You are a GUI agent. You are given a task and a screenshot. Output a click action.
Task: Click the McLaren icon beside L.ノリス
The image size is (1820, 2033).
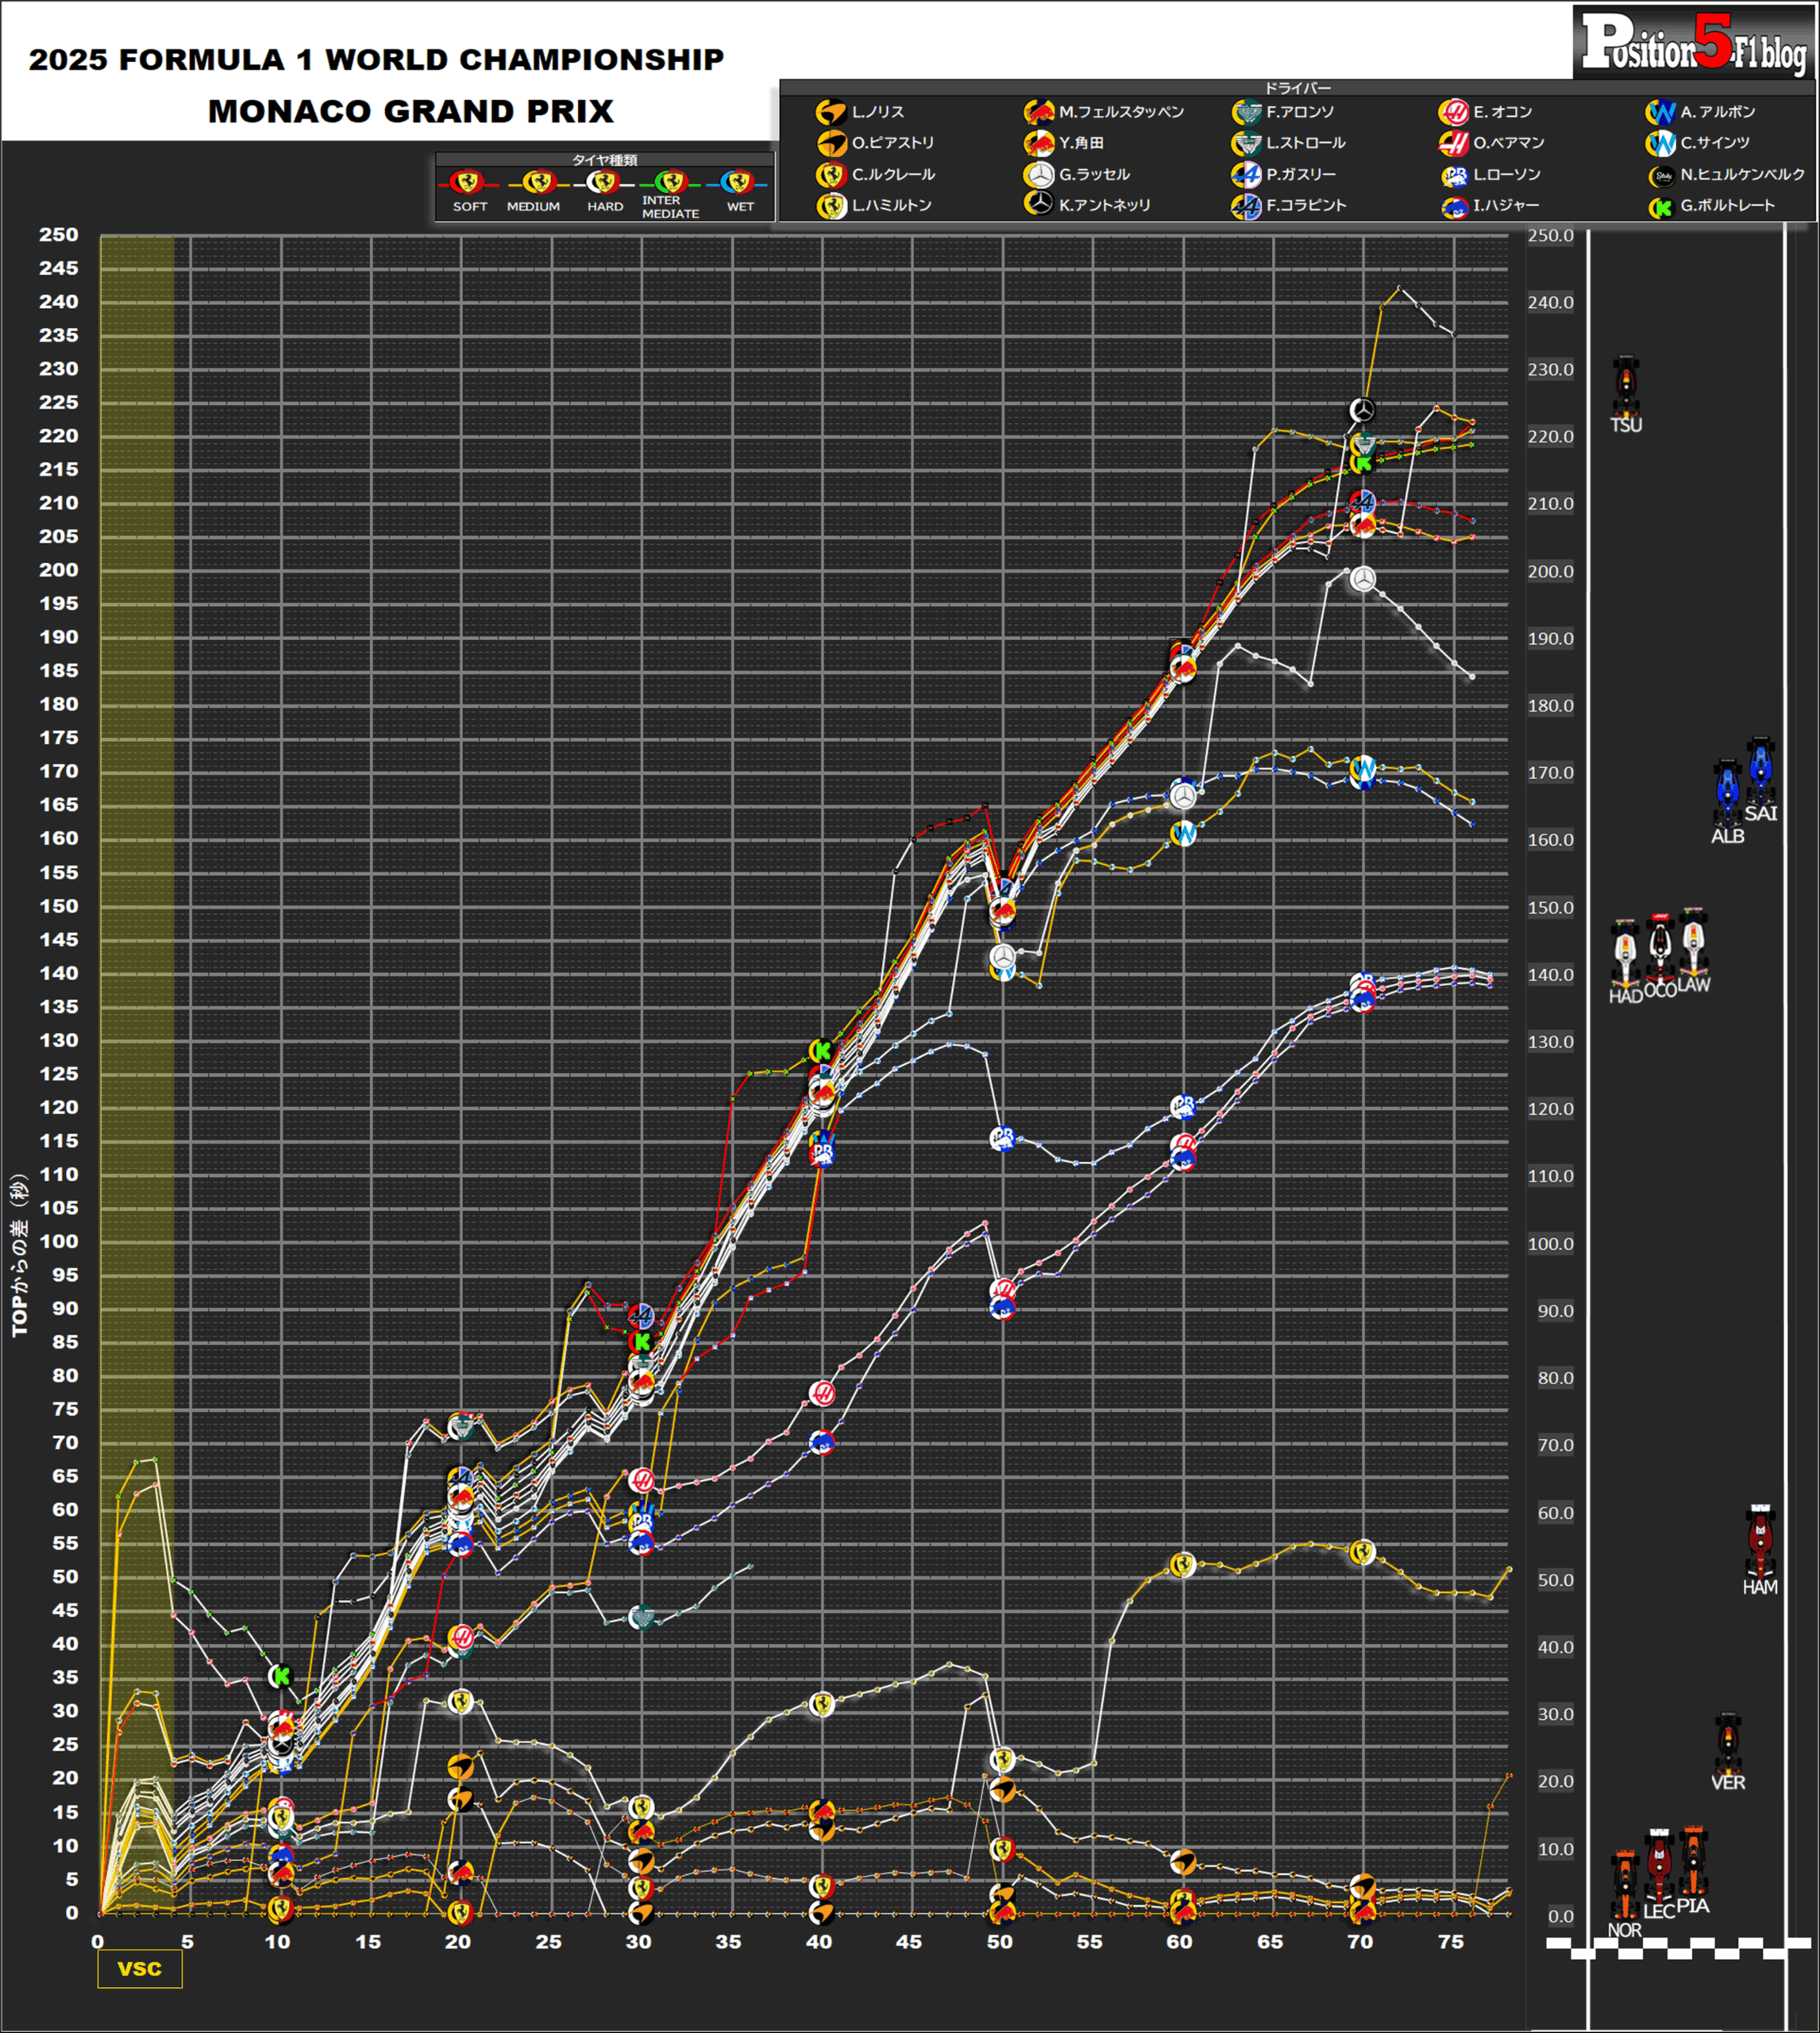pos(831,113)
